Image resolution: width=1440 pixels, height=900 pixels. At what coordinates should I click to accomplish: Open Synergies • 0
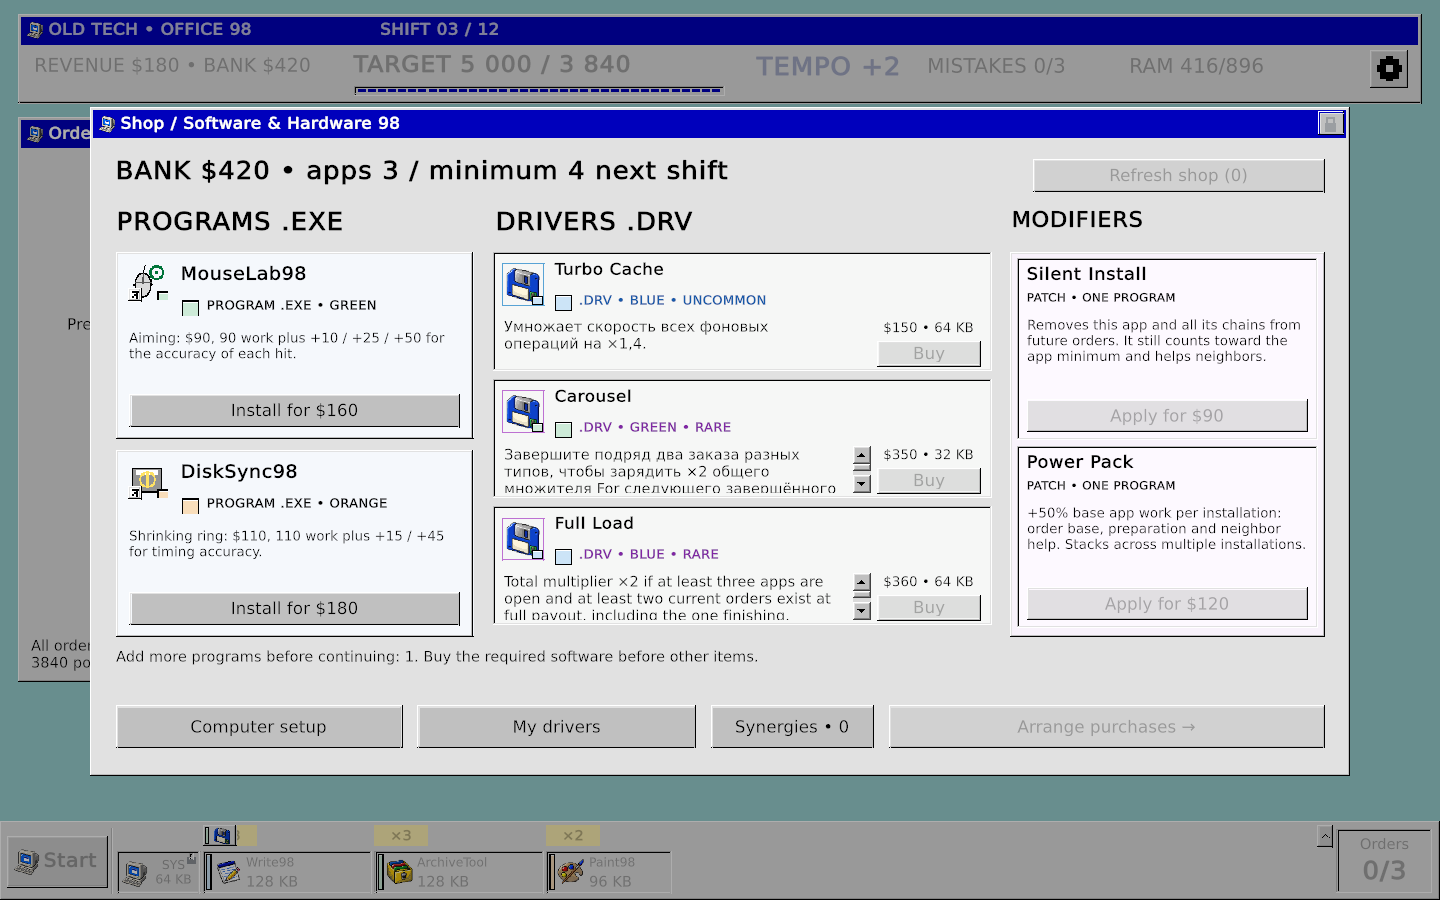coord(792,727)
